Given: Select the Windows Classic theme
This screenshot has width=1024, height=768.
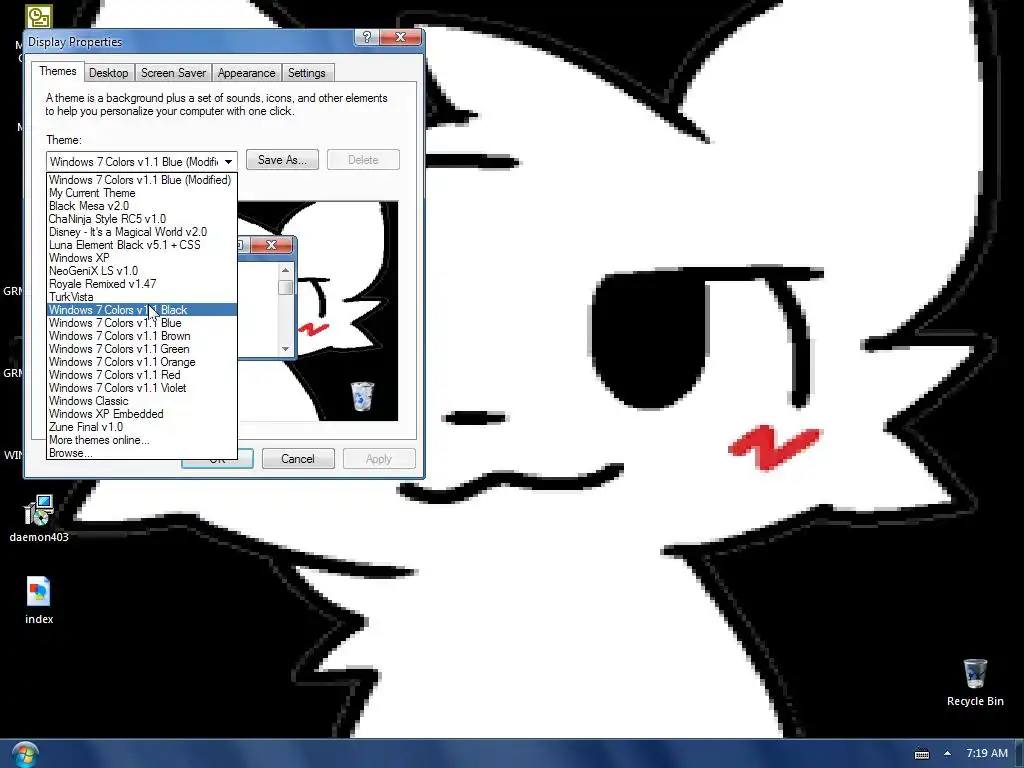Looking at the screenshot, I should coord(140,401).
